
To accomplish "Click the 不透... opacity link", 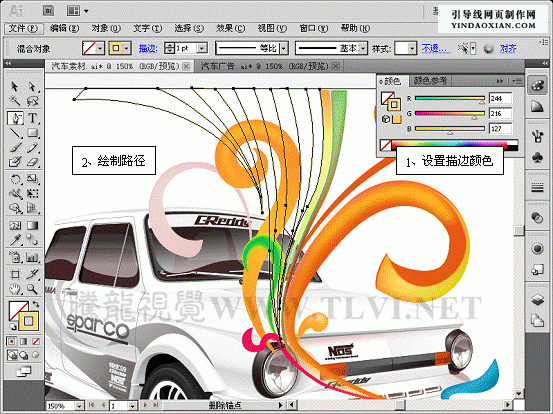I will (x=437, y=48).
